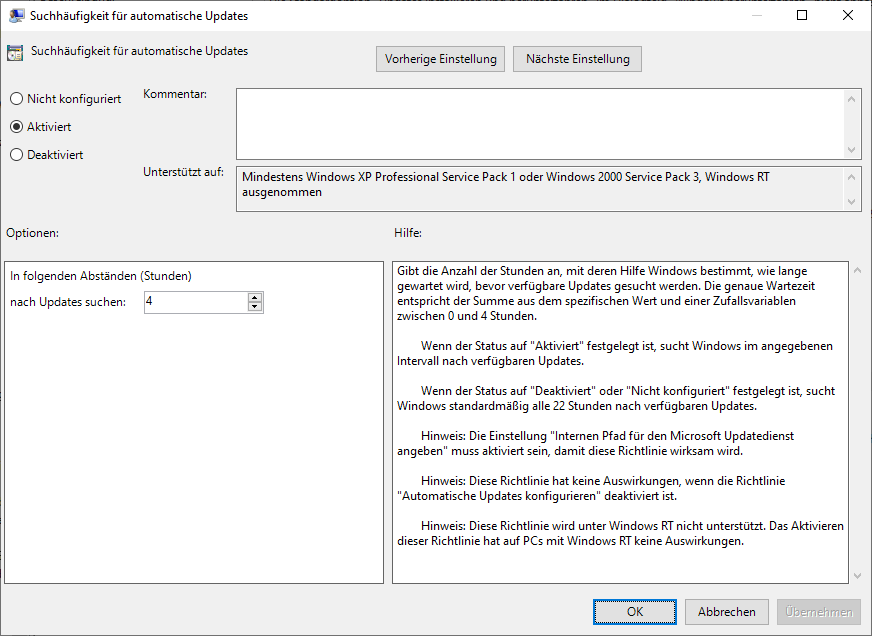The width and height of the screenshot is (872, 636).
Task: Click the update search interval hours field
Action: (x=195, y=302)
